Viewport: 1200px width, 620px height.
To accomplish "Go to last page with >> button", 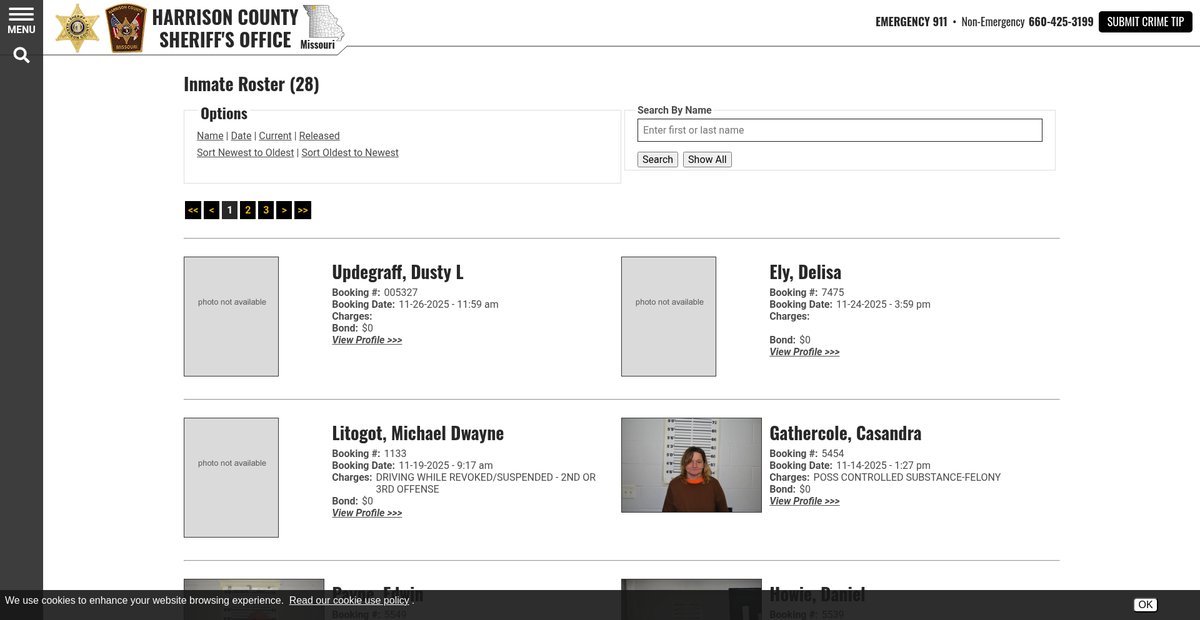I will [x=303, y=210].
